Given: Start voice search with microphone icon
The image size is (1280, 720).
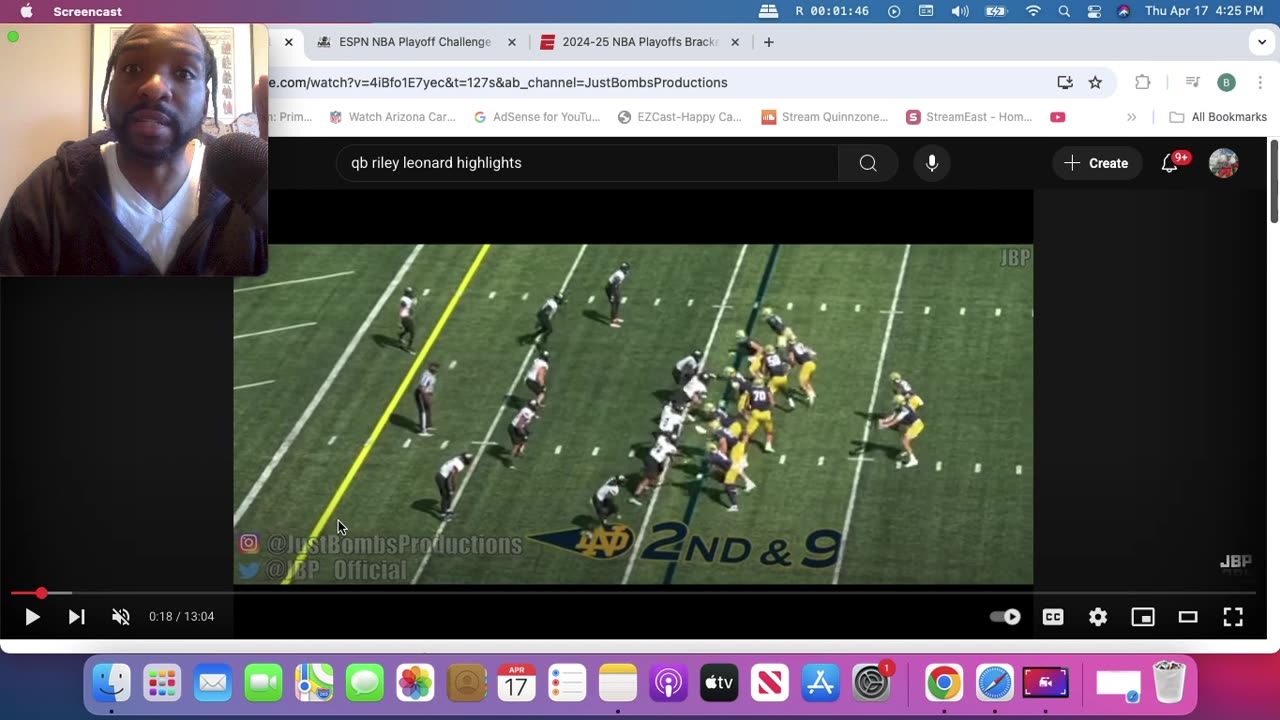Looking at the screenshot, I should (x=932, y=163).
